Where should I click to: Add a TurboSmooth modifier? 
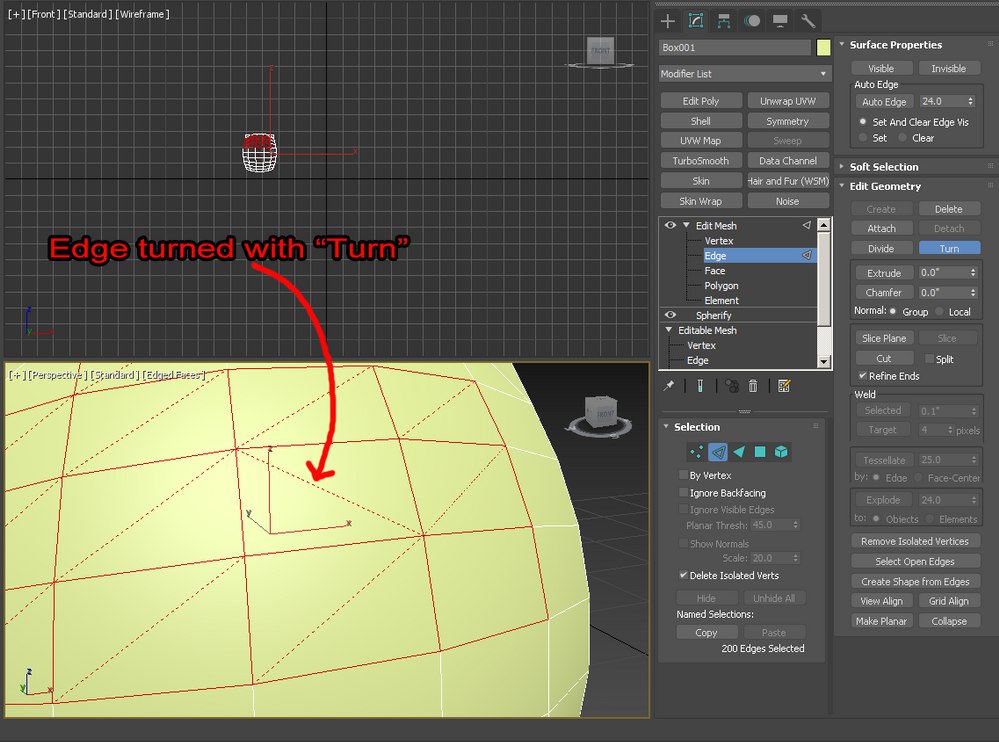pos(701,161)
